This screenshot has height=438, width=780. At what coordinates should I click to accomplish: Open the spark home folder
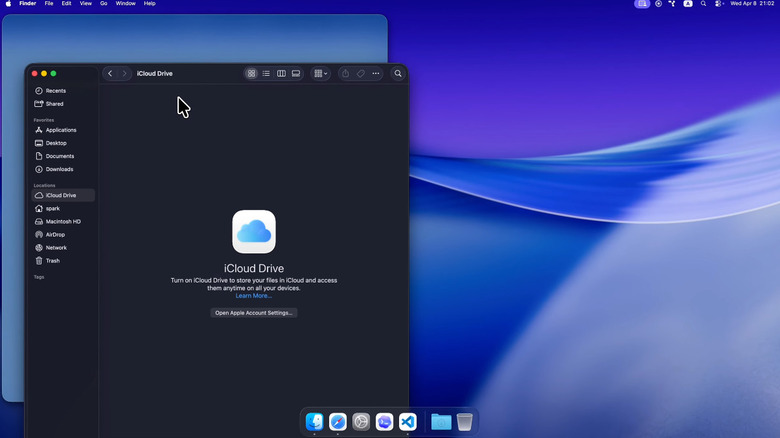pyautogui.click(x=63, y=209)
